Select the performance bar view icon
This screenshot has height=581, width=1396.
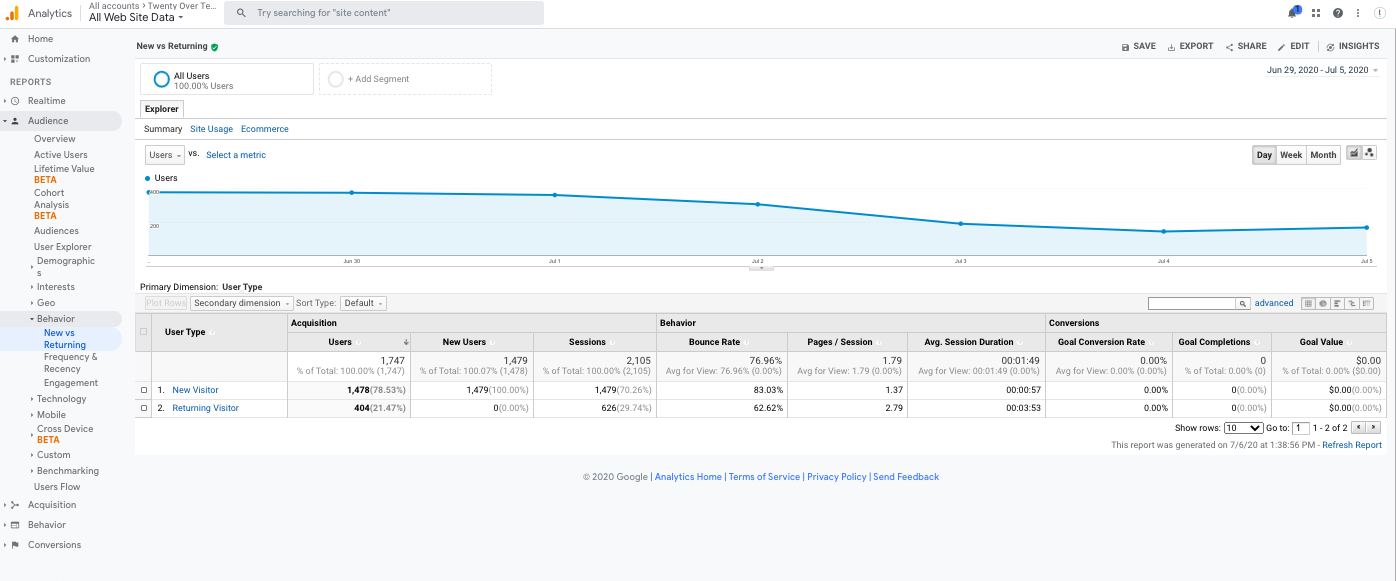pos(1337,303)
